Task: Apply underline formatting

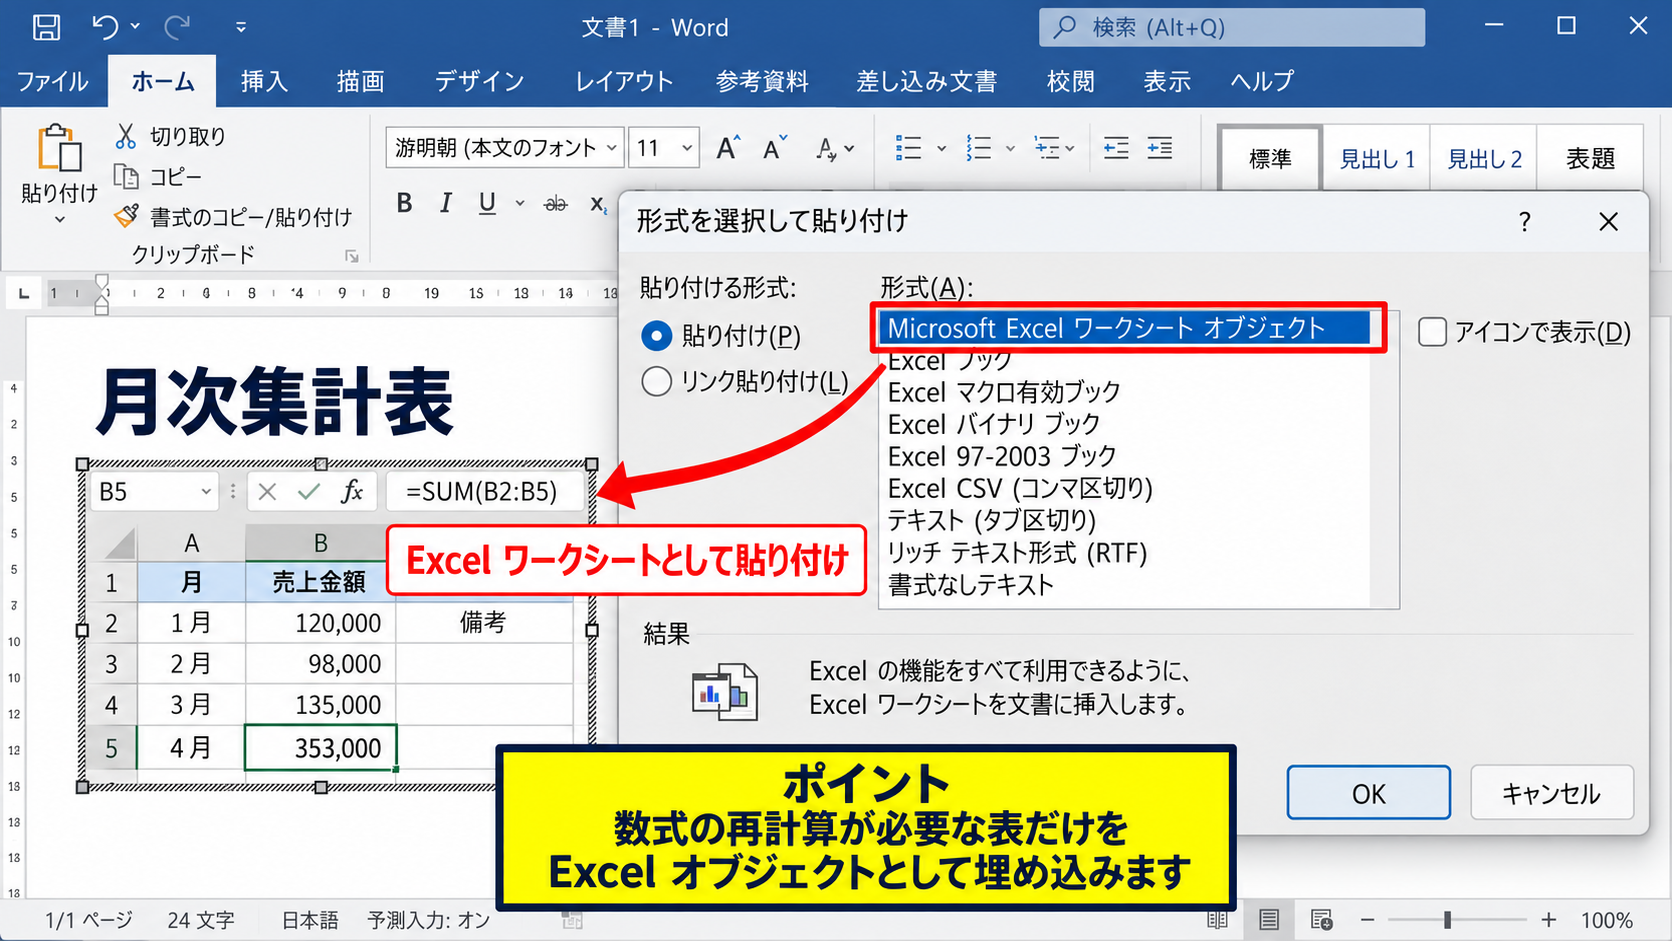Action: (x=487, y=204)
